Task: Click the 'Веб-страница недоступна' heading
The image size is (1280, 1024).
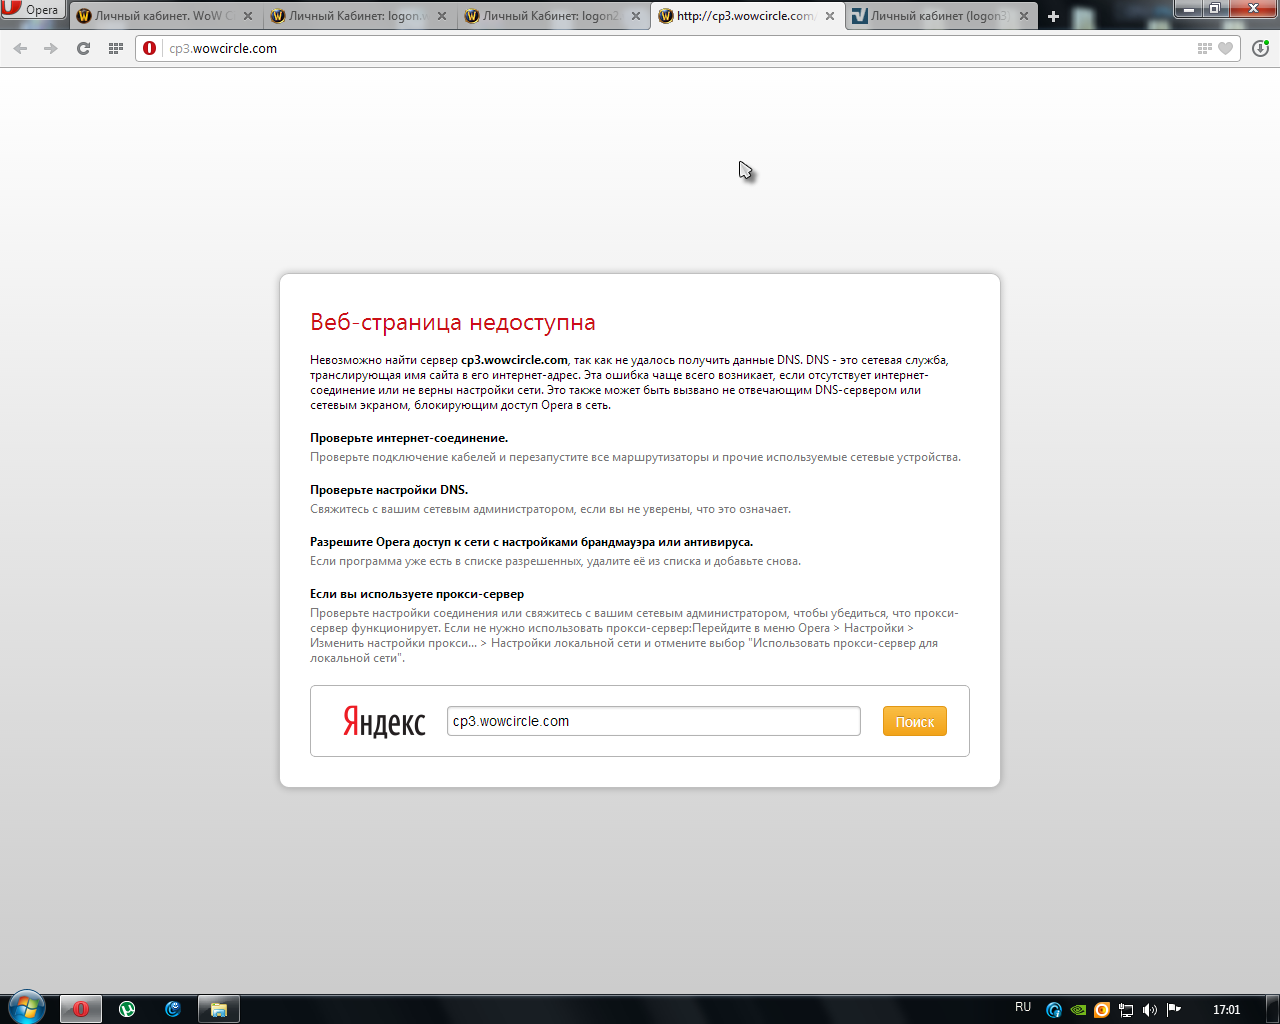Action: point(453,322)
